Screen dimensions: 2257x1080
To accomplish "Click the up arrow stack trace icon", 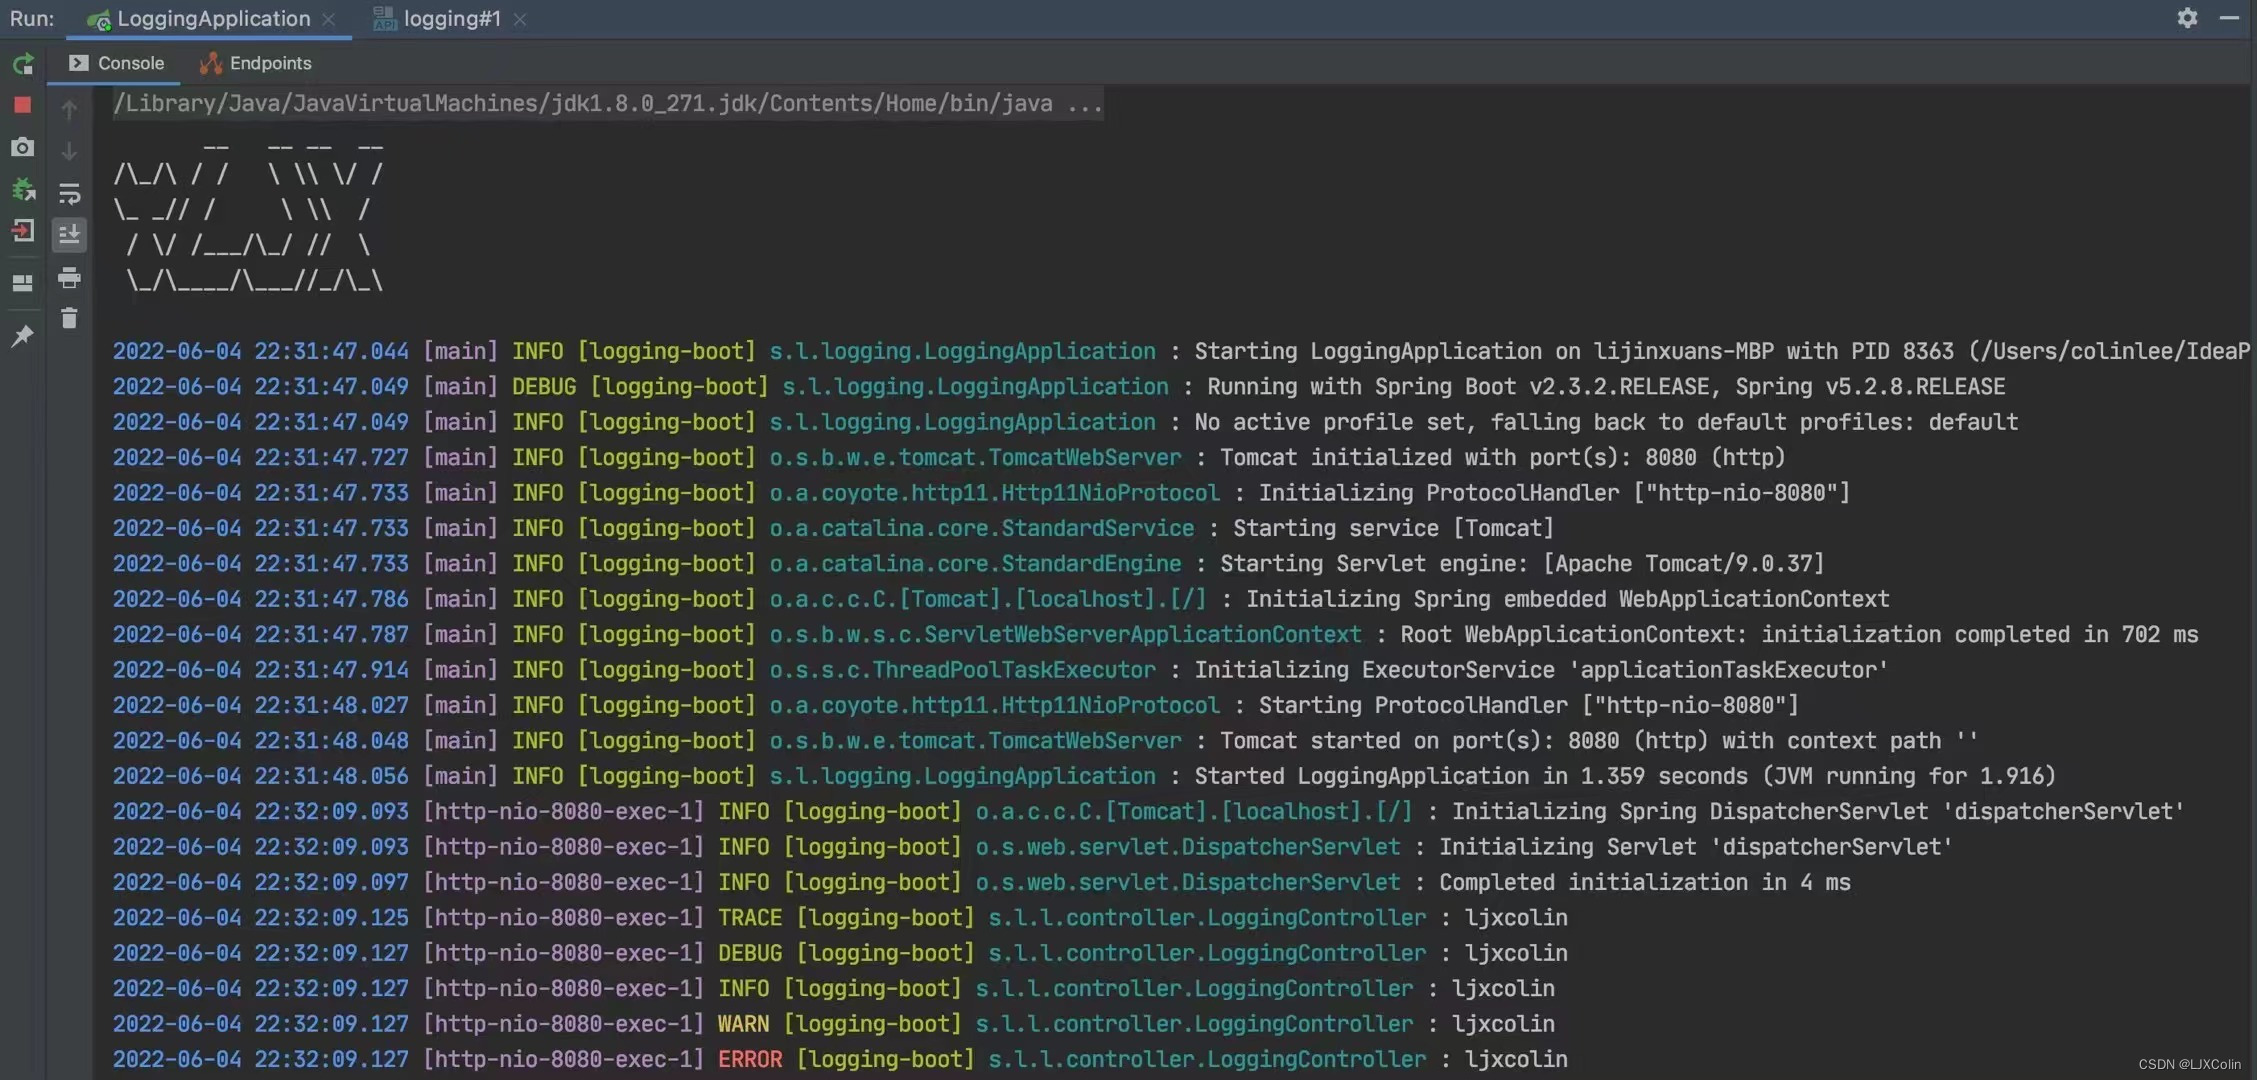I will coord(69,109).
